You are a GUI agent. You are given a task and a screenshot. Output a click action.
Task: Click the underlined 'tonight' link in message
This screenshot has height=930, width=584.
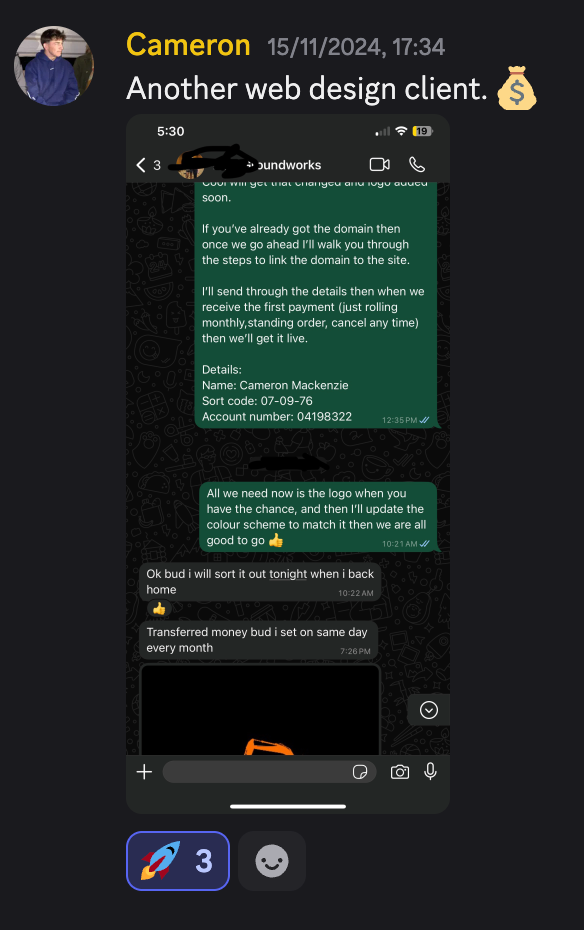click(x=288, y=574)
